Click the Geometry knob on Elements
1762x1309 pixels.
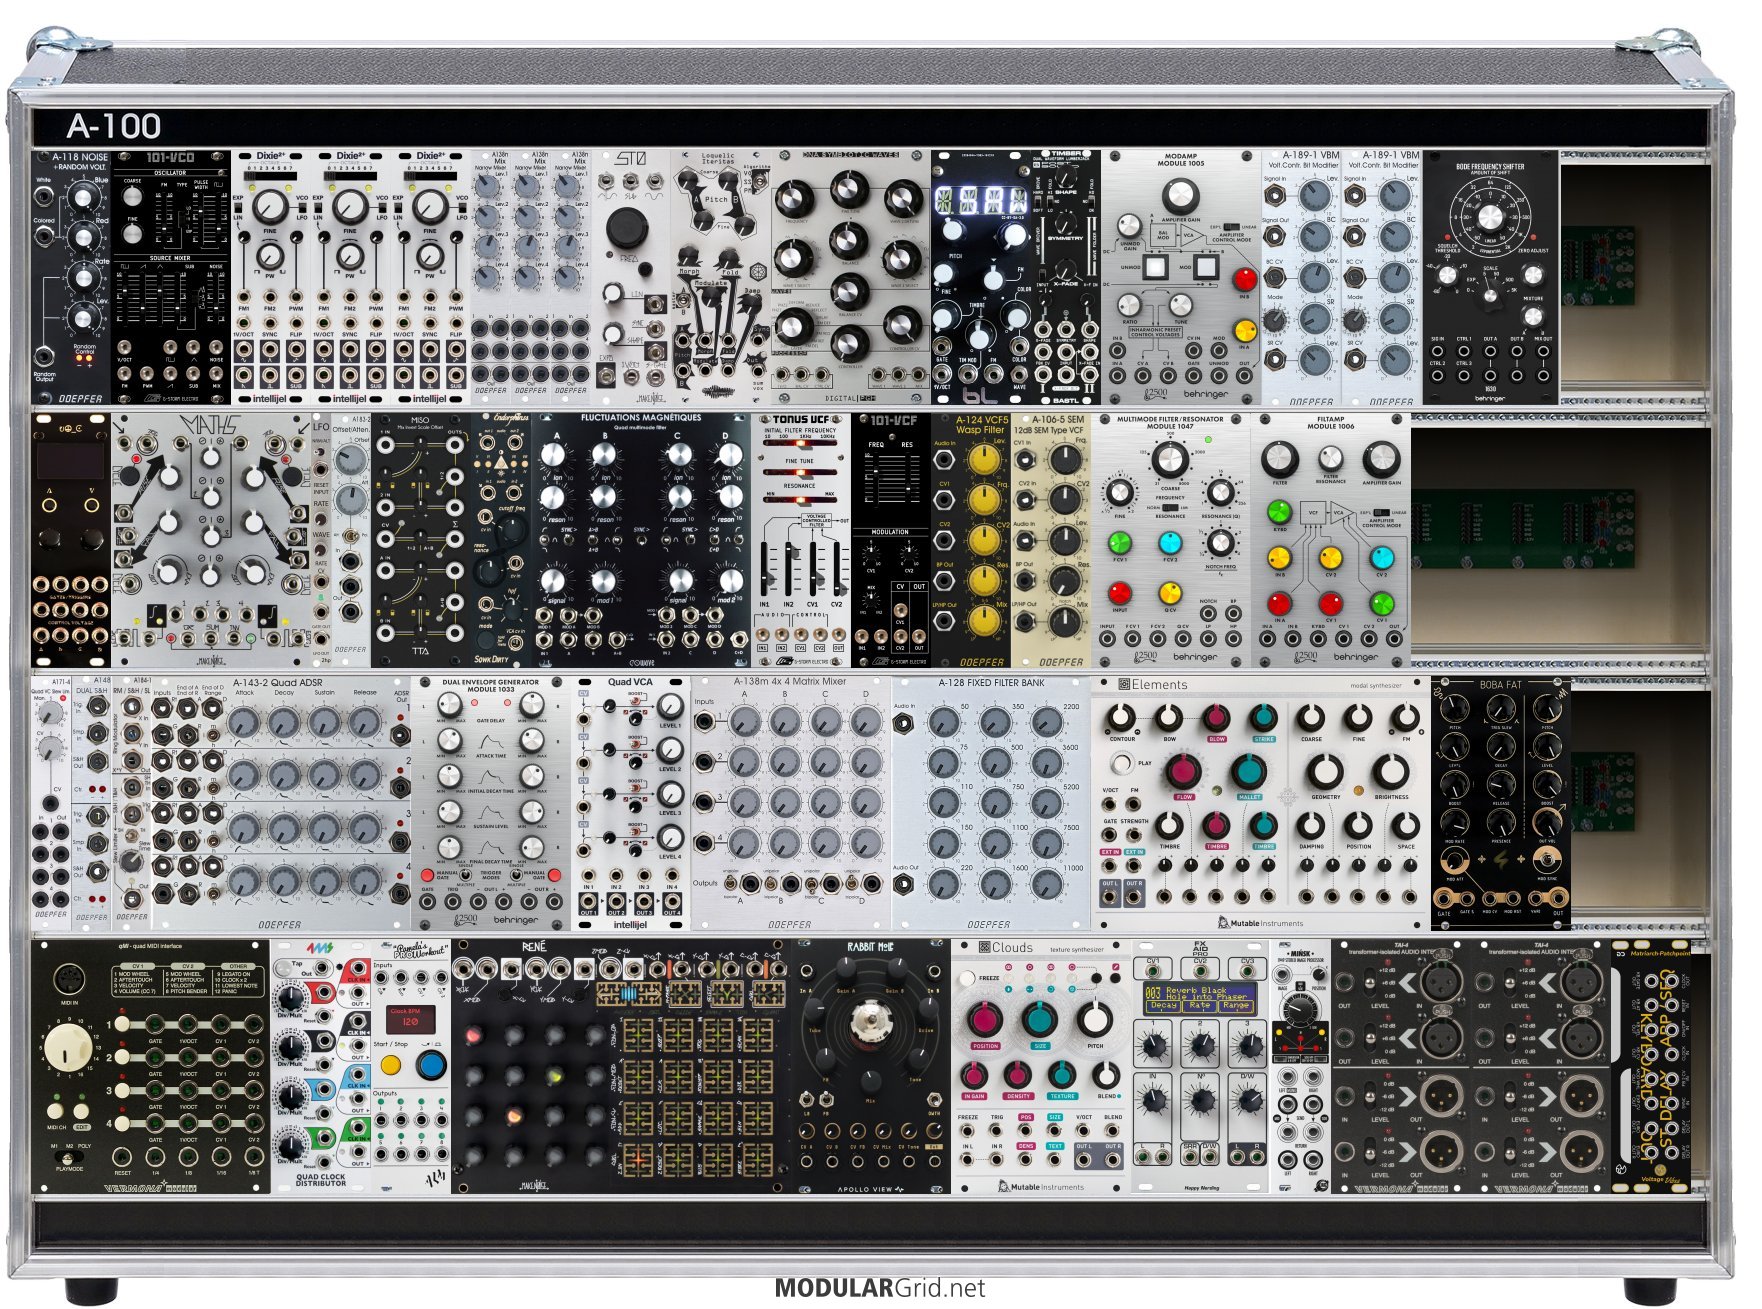coord(1326,771)
